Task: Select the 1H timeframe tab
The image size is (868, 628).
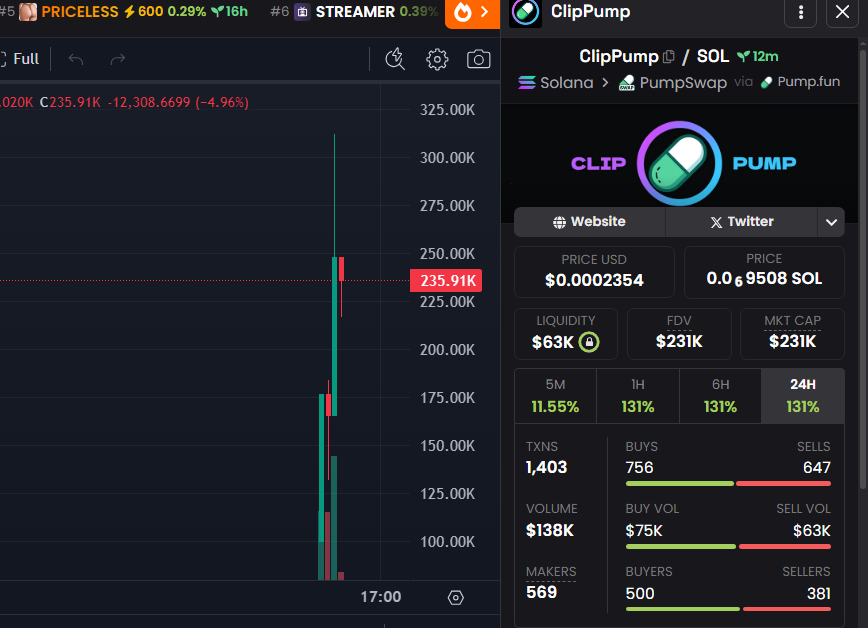Action: coord(638,397)
